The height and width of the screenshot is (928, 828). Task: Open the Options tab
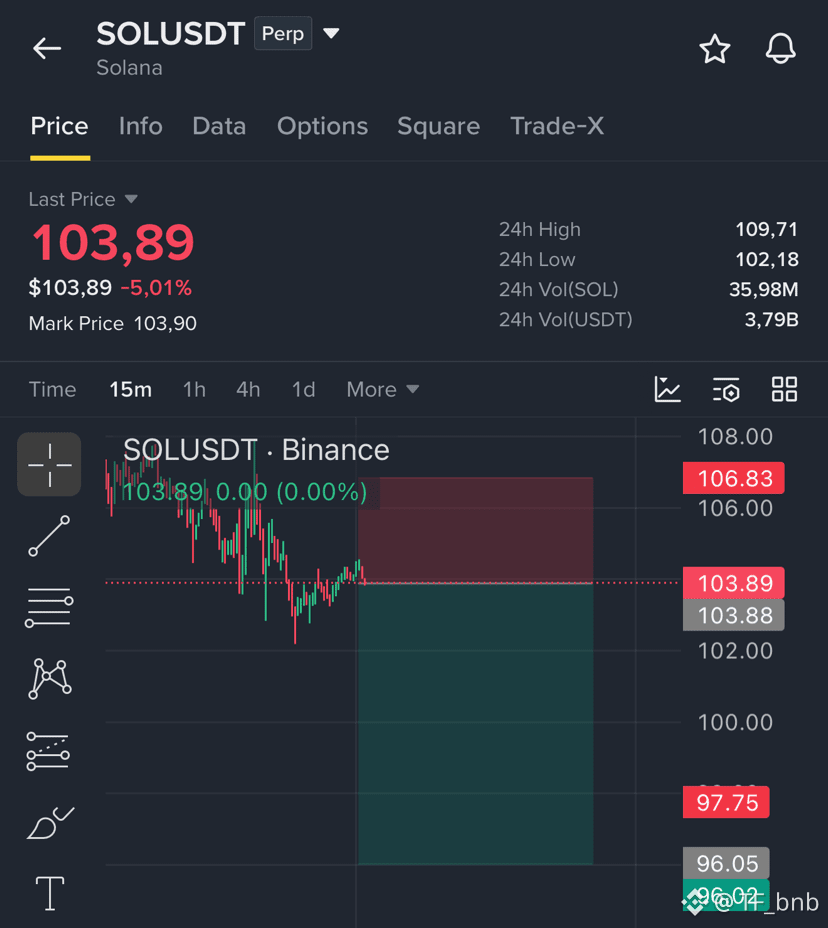(x=323, y=126)
